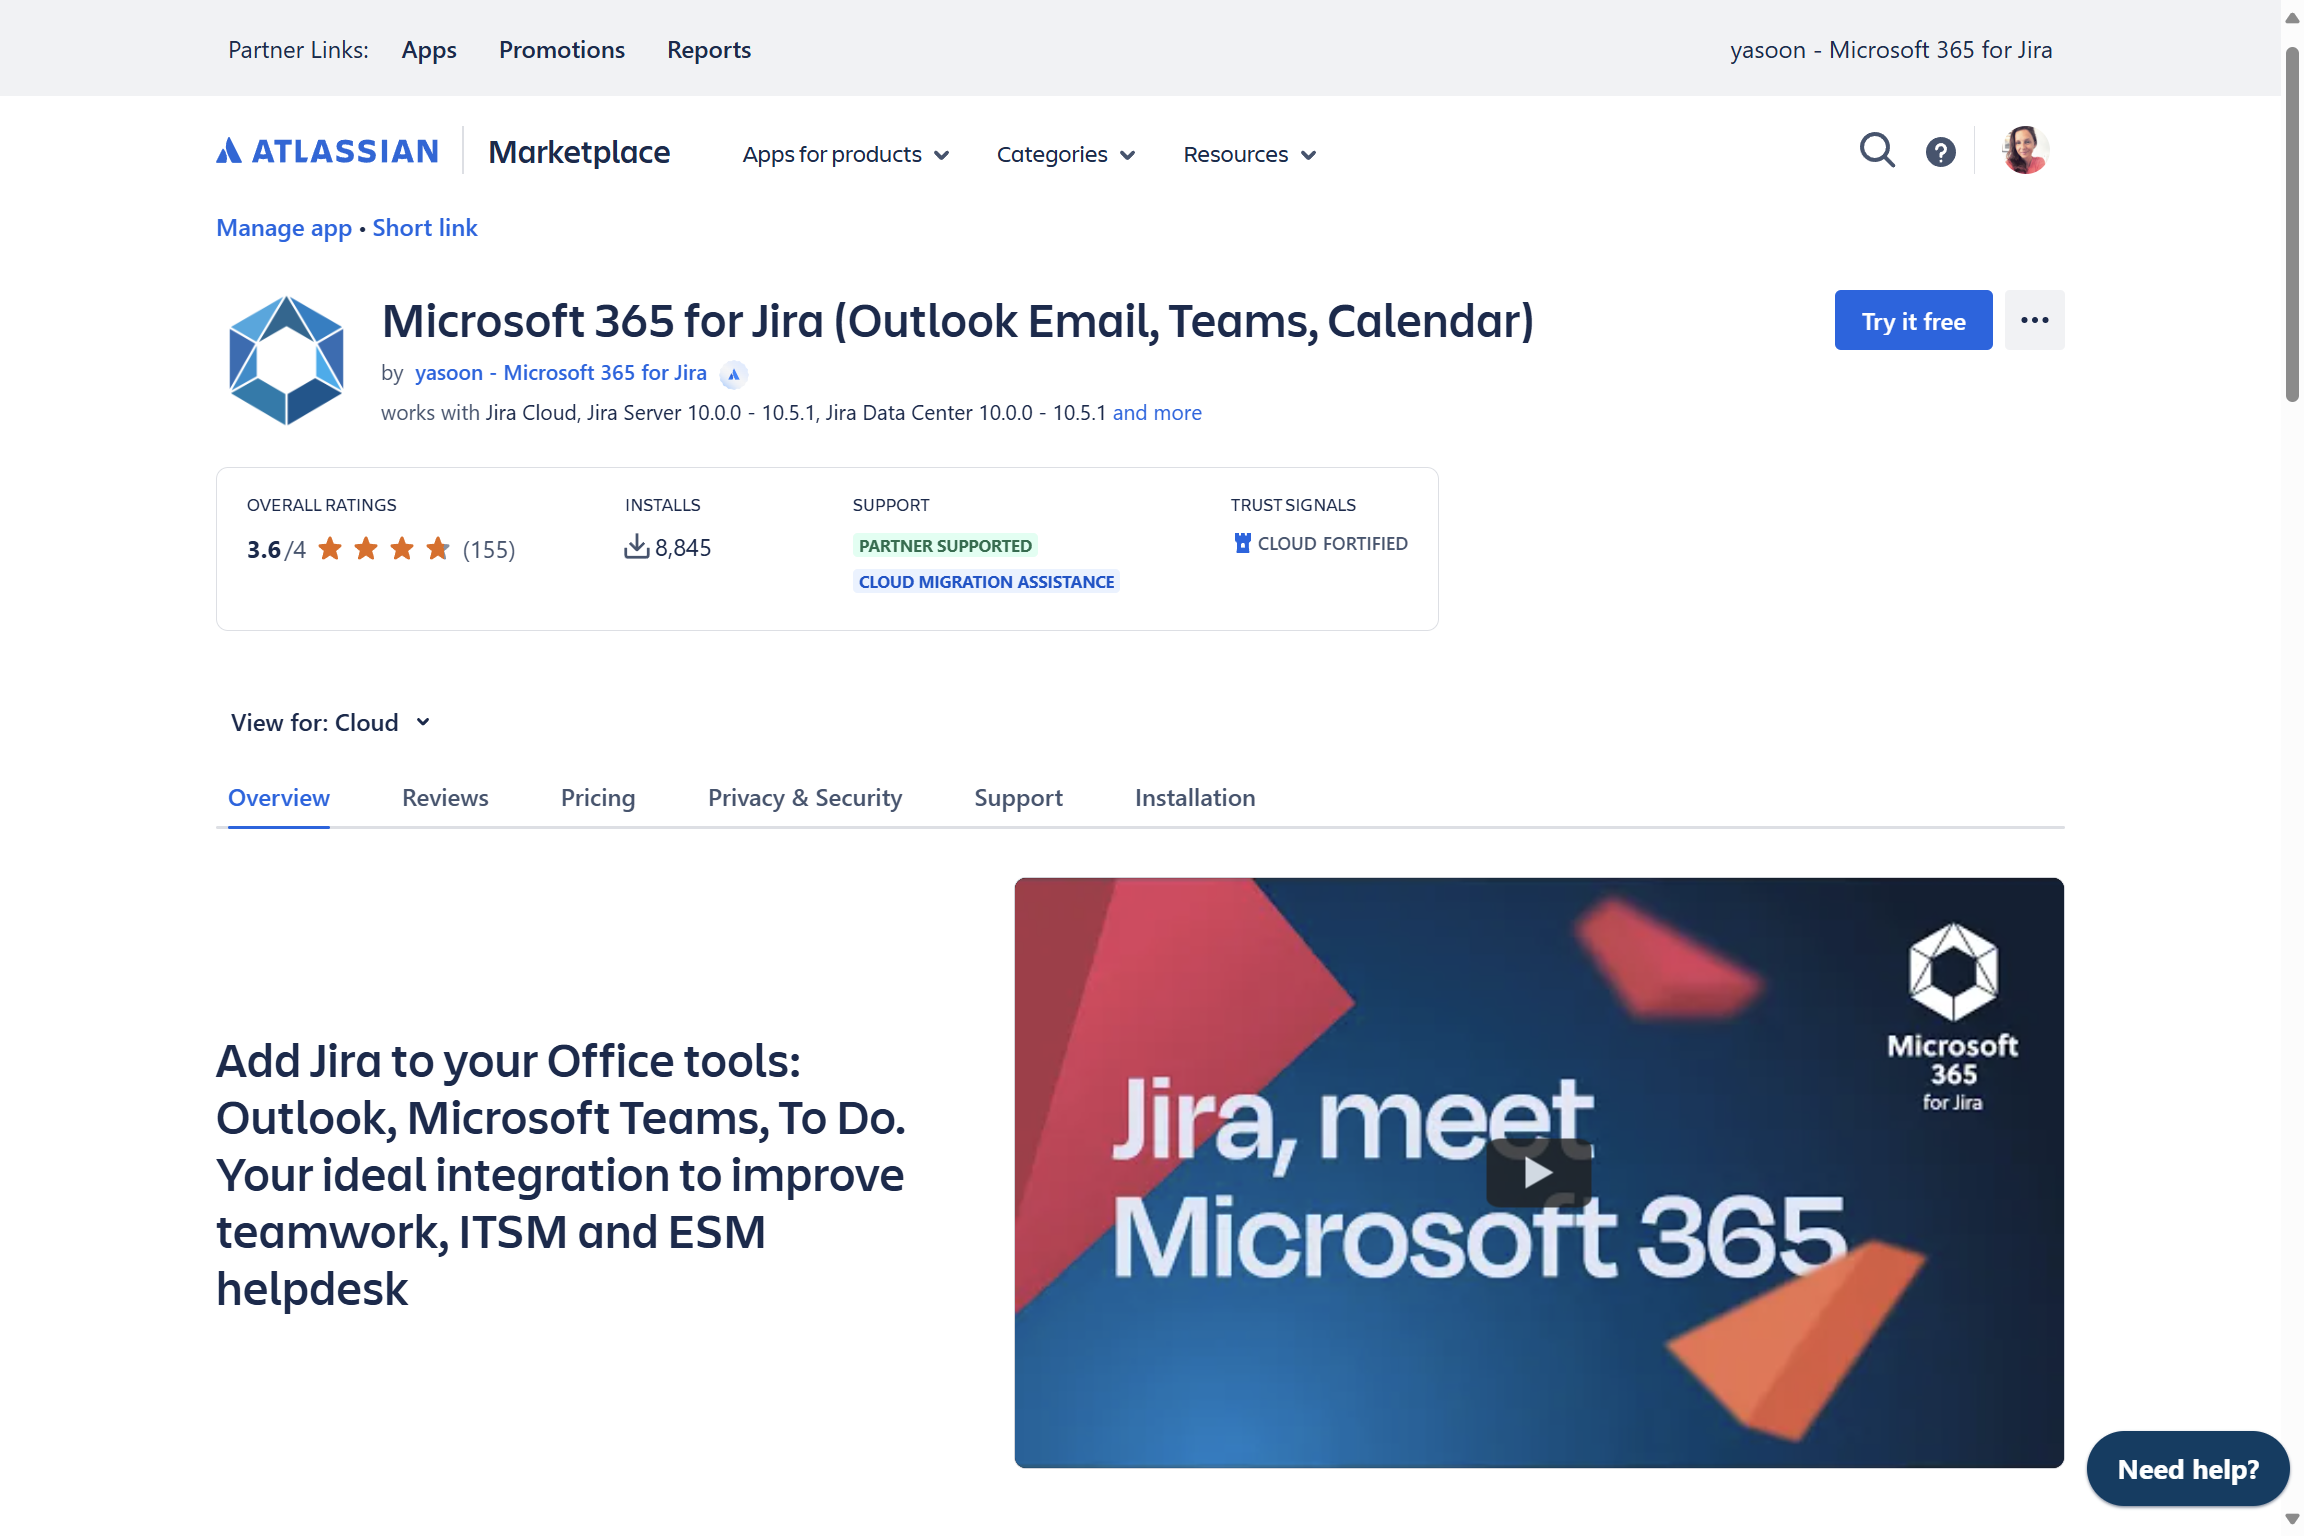Open the user profile avatar
This screenshot has width=2304, height=1536.
2025,151
